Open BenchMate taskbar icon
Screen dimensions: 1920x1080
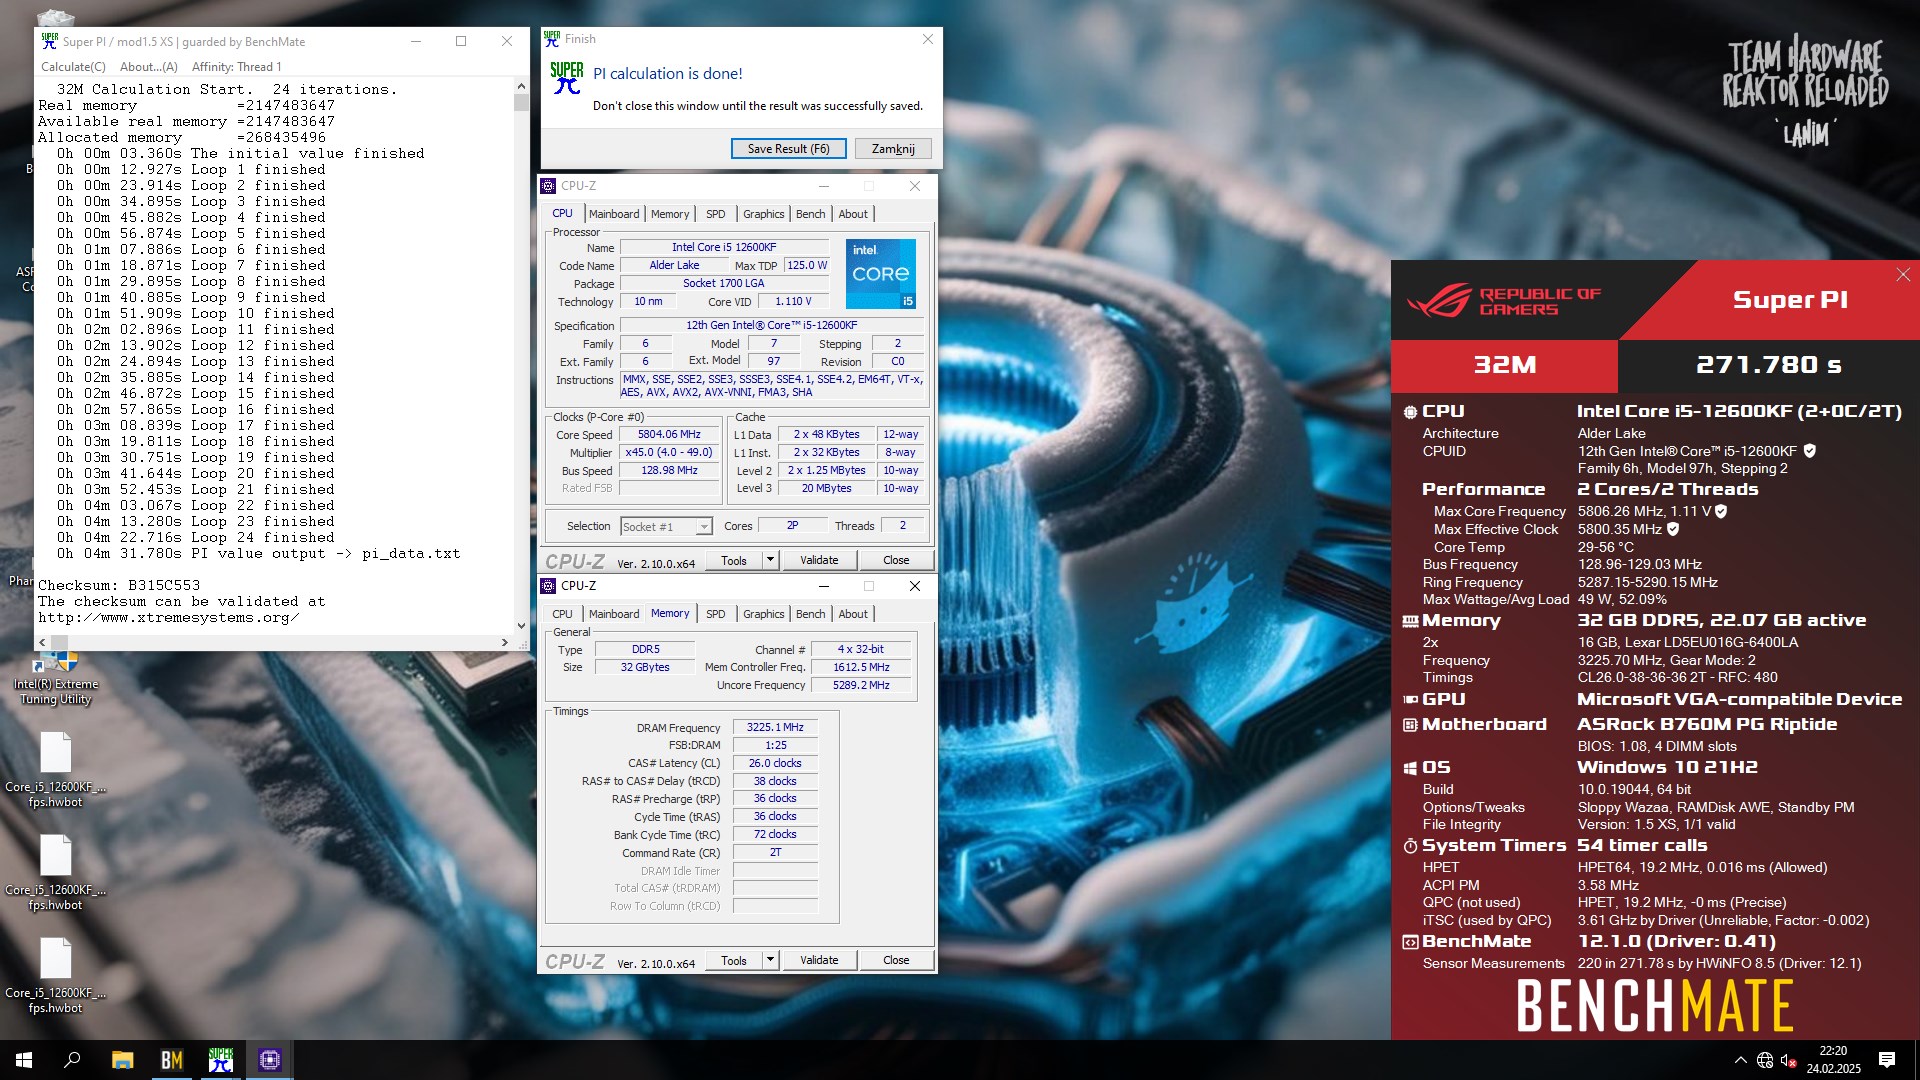click(x=172, y=1060)
